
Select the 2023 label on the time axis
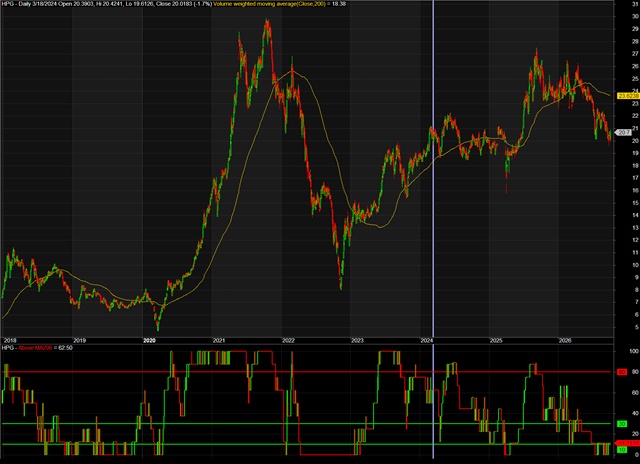pyautogui.click(x=357, y=340)
